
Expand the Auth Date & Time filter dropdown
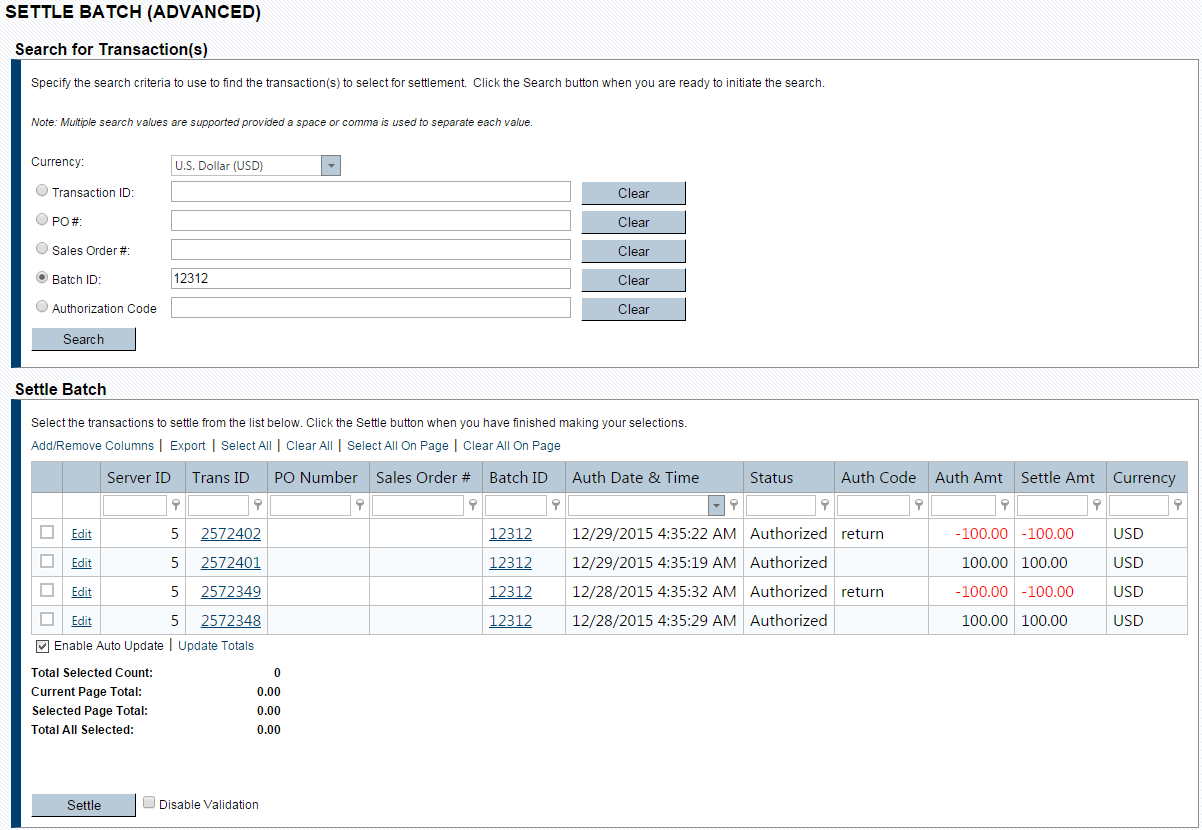(715, 506)
